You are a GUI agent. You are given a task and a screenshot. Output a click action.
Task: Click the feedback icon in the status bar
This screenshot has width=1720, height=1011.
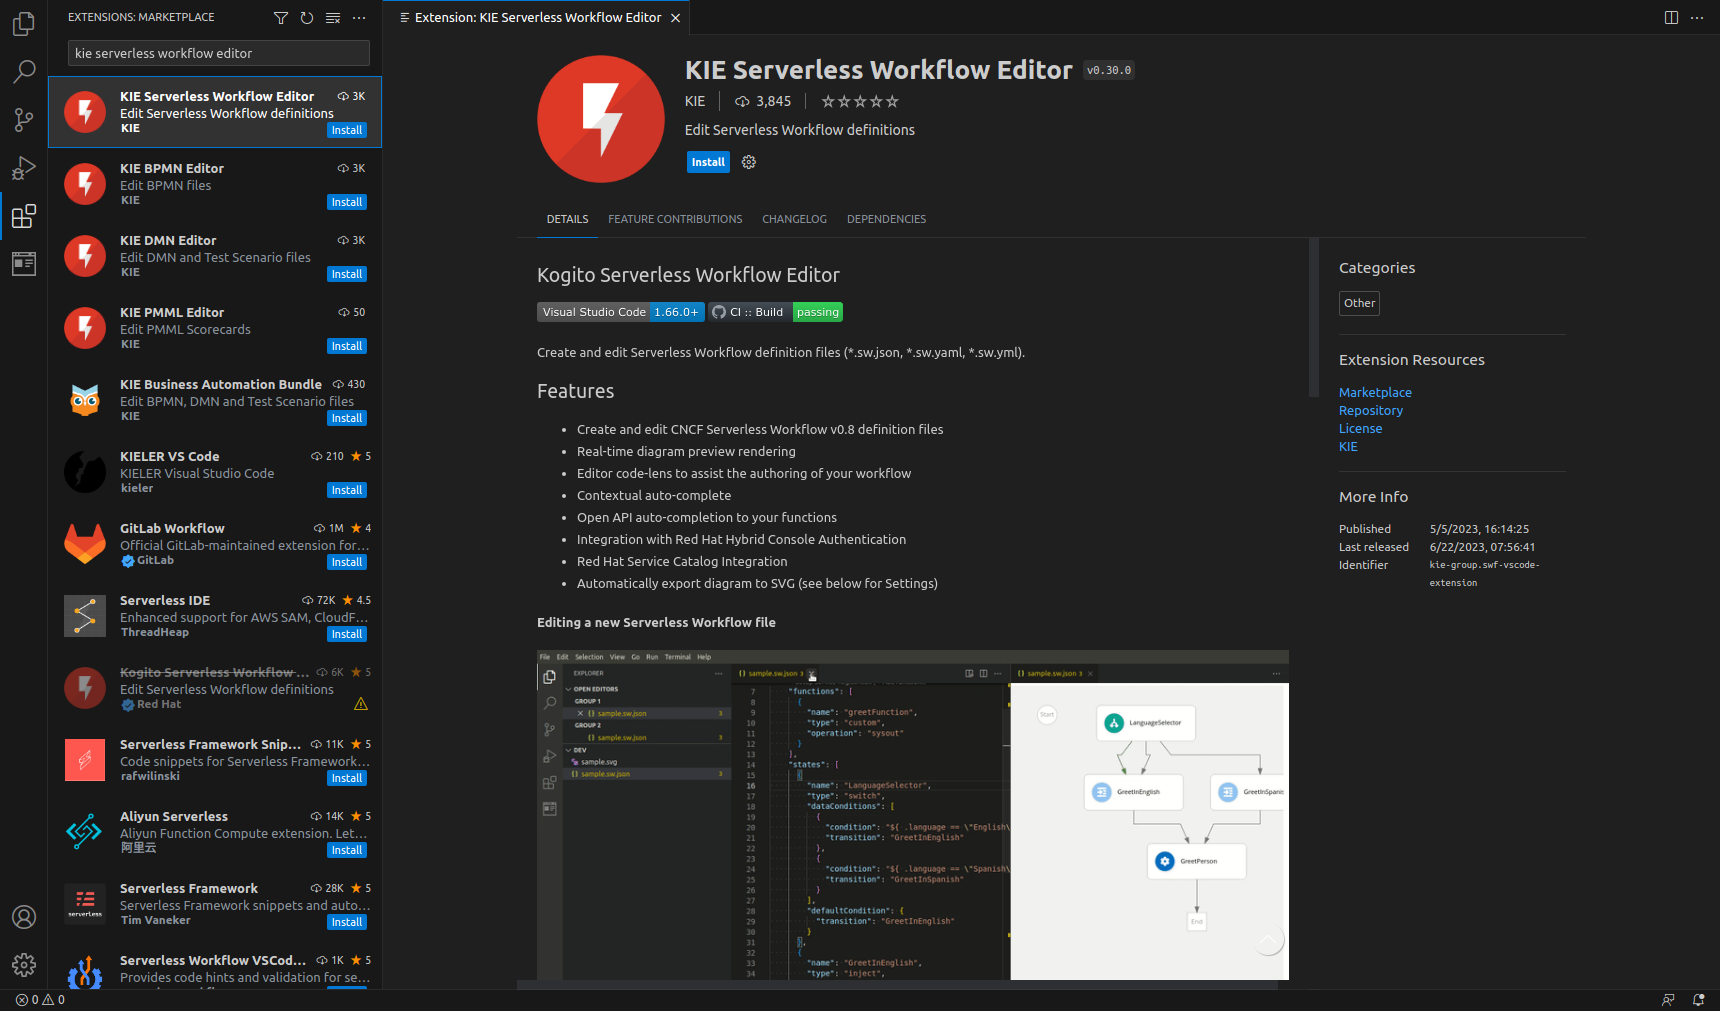(1669, 999)
